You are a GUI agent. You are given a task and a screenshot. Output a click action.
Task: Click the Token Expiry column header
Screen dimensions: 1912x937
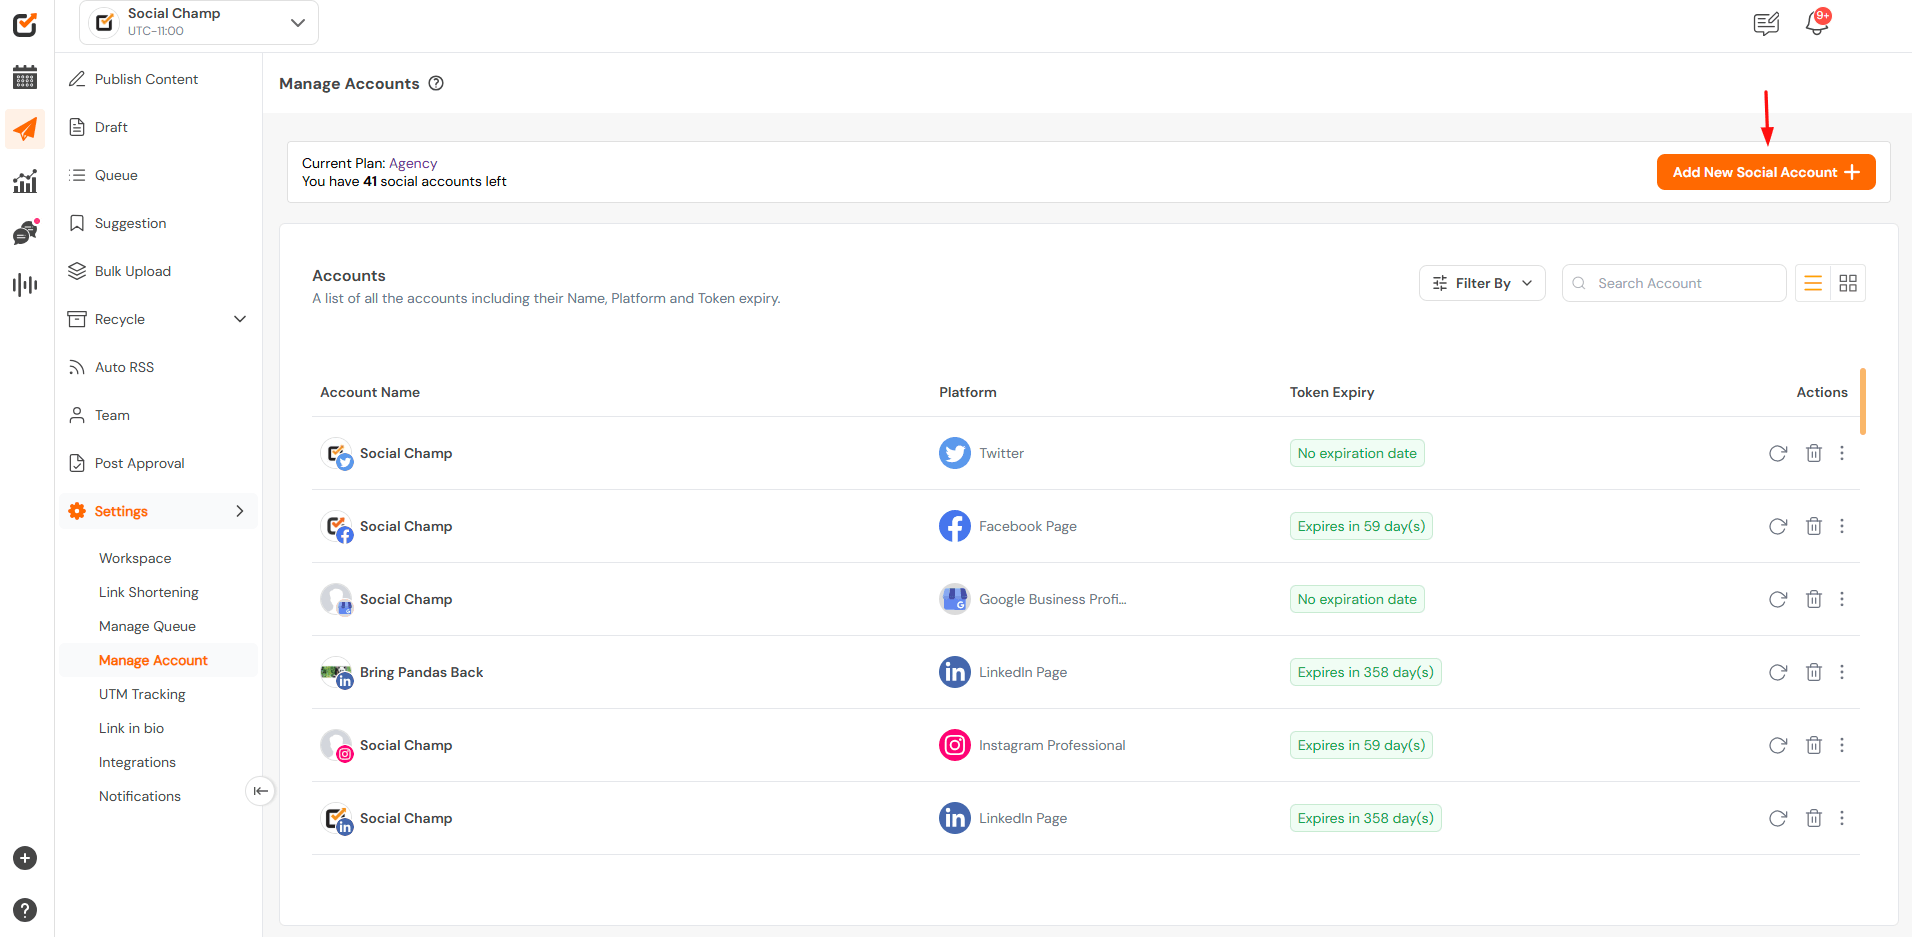(1332, 392)
